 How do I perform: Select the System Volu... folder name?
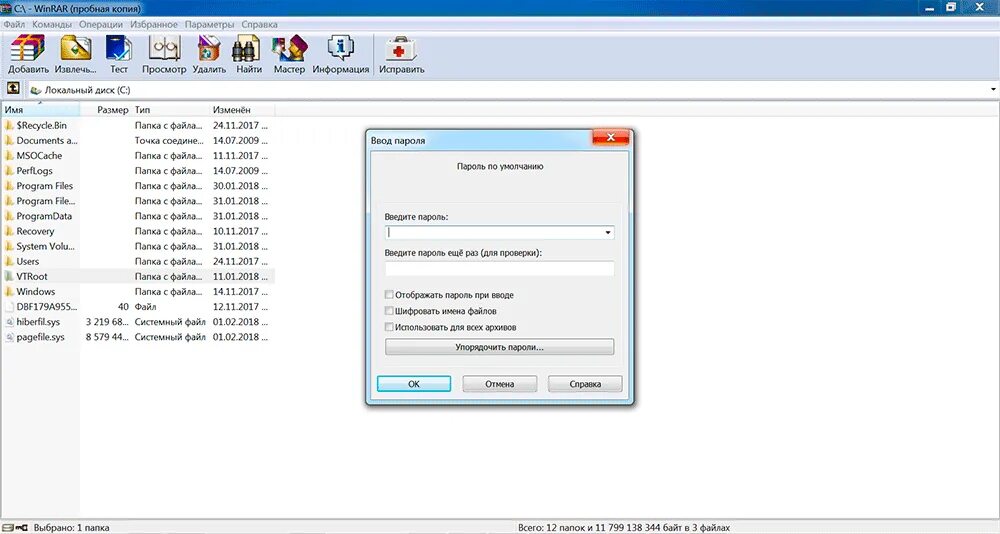[x=45, y=246]
